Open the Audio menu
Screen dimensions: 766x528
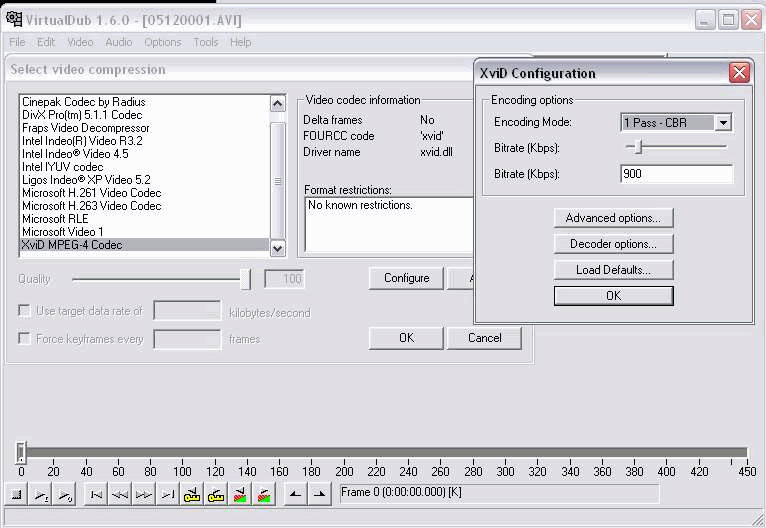coord(119,42)
